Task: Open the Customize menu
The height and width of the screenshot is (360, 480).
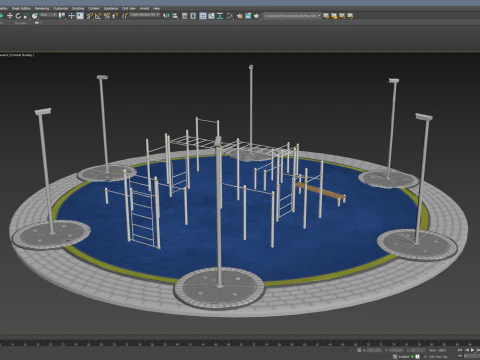Action: 60,8
